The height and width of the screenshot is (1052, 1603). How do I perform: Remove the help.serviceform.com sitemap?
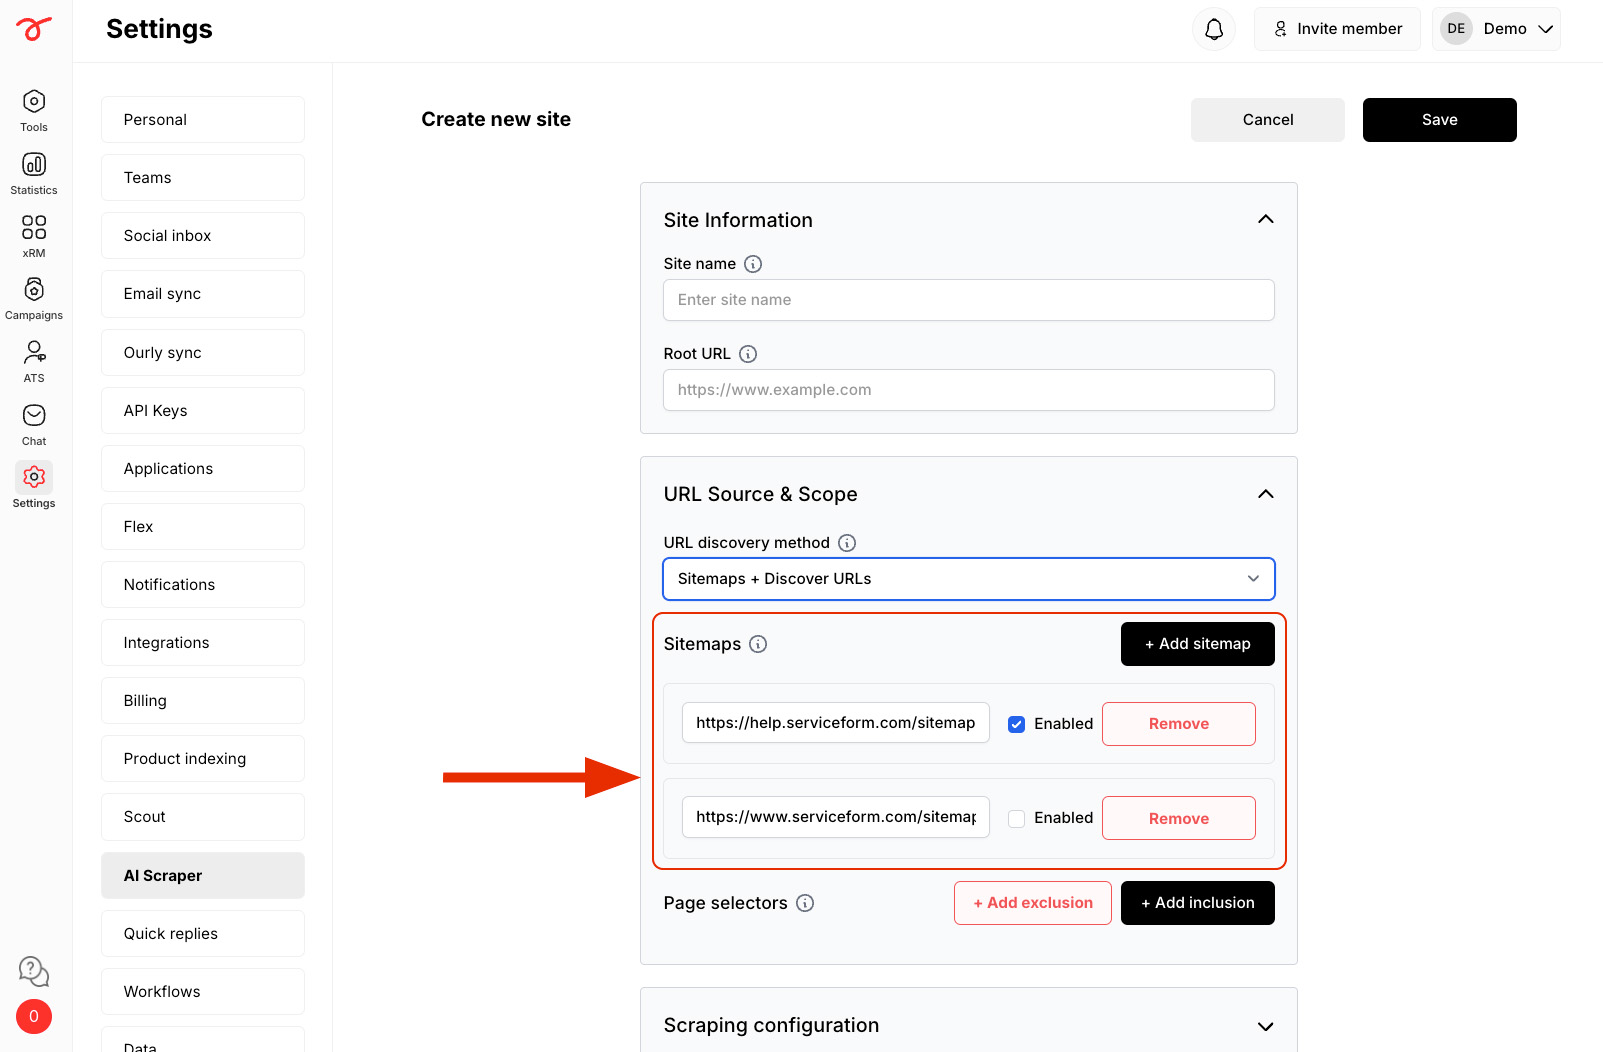1179,724
